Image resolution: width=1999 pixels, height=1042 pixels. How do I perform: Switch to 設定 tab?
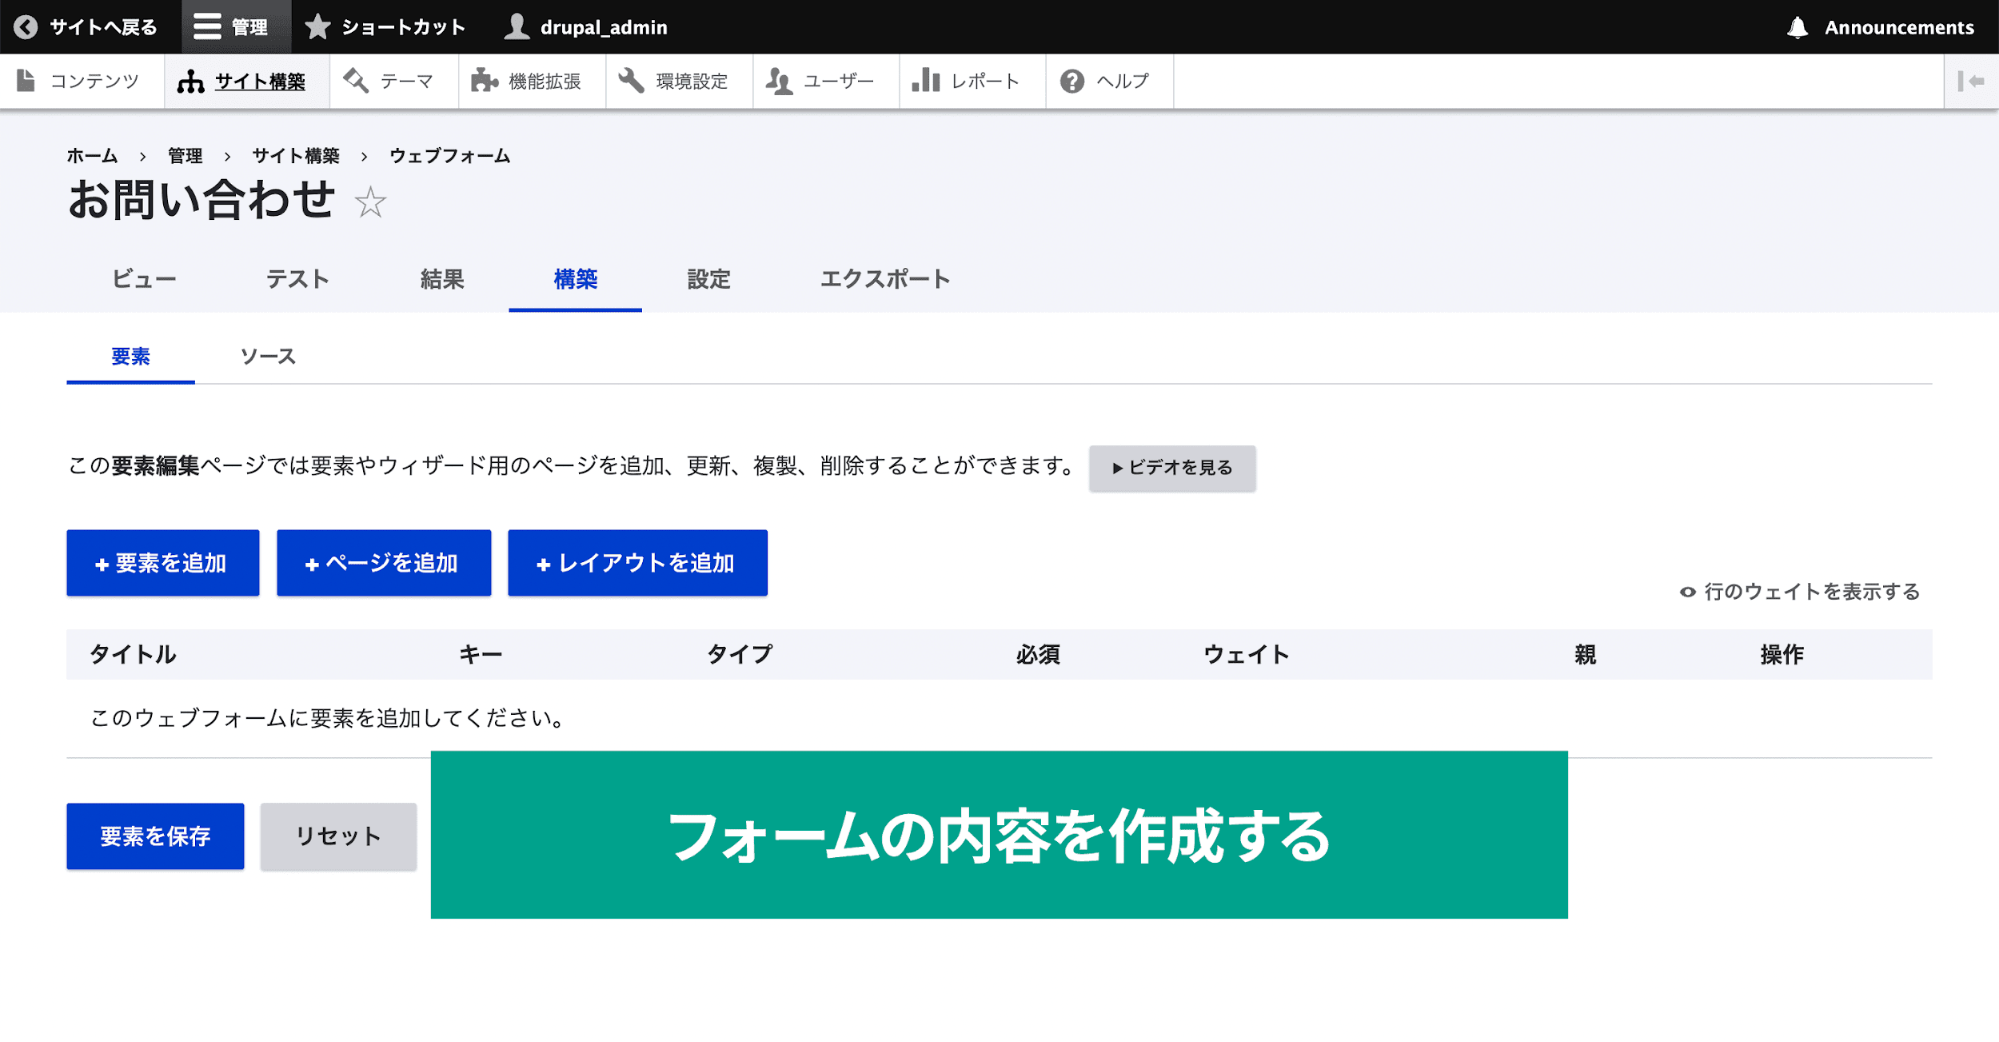pos(709,279)
